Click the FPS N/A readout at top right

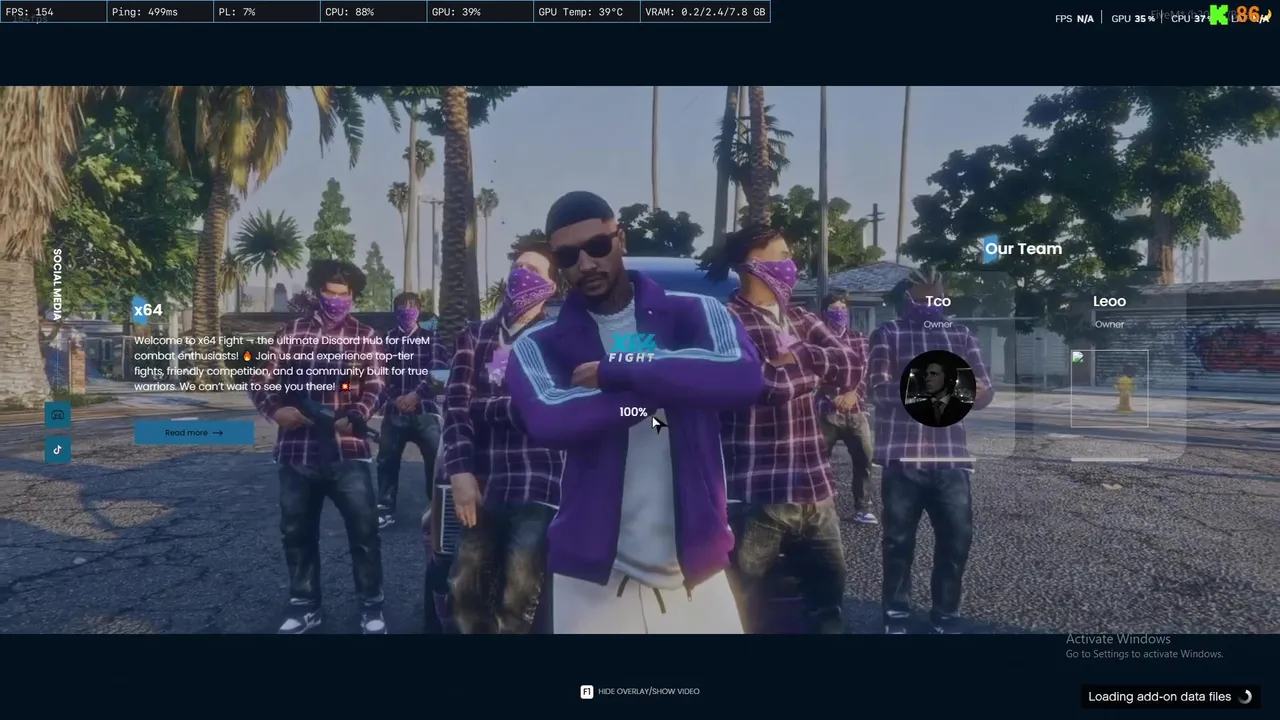[1074, 19]
